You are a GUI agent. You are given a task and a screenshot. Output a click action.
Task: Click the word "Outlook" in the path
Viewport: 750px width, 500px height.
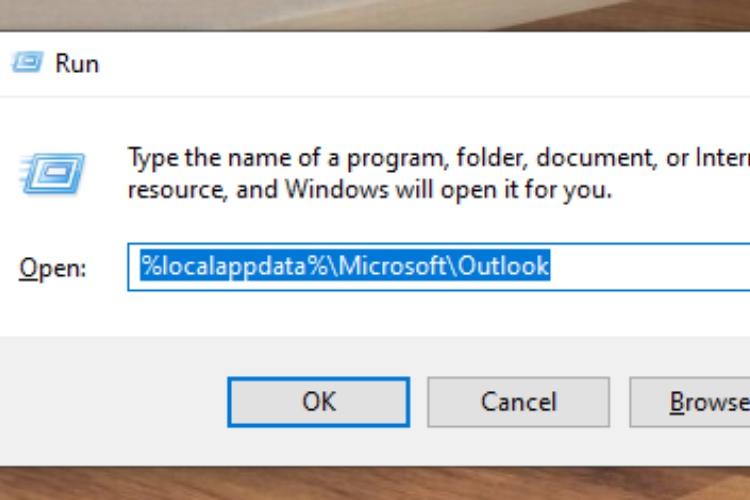point(503,266)
